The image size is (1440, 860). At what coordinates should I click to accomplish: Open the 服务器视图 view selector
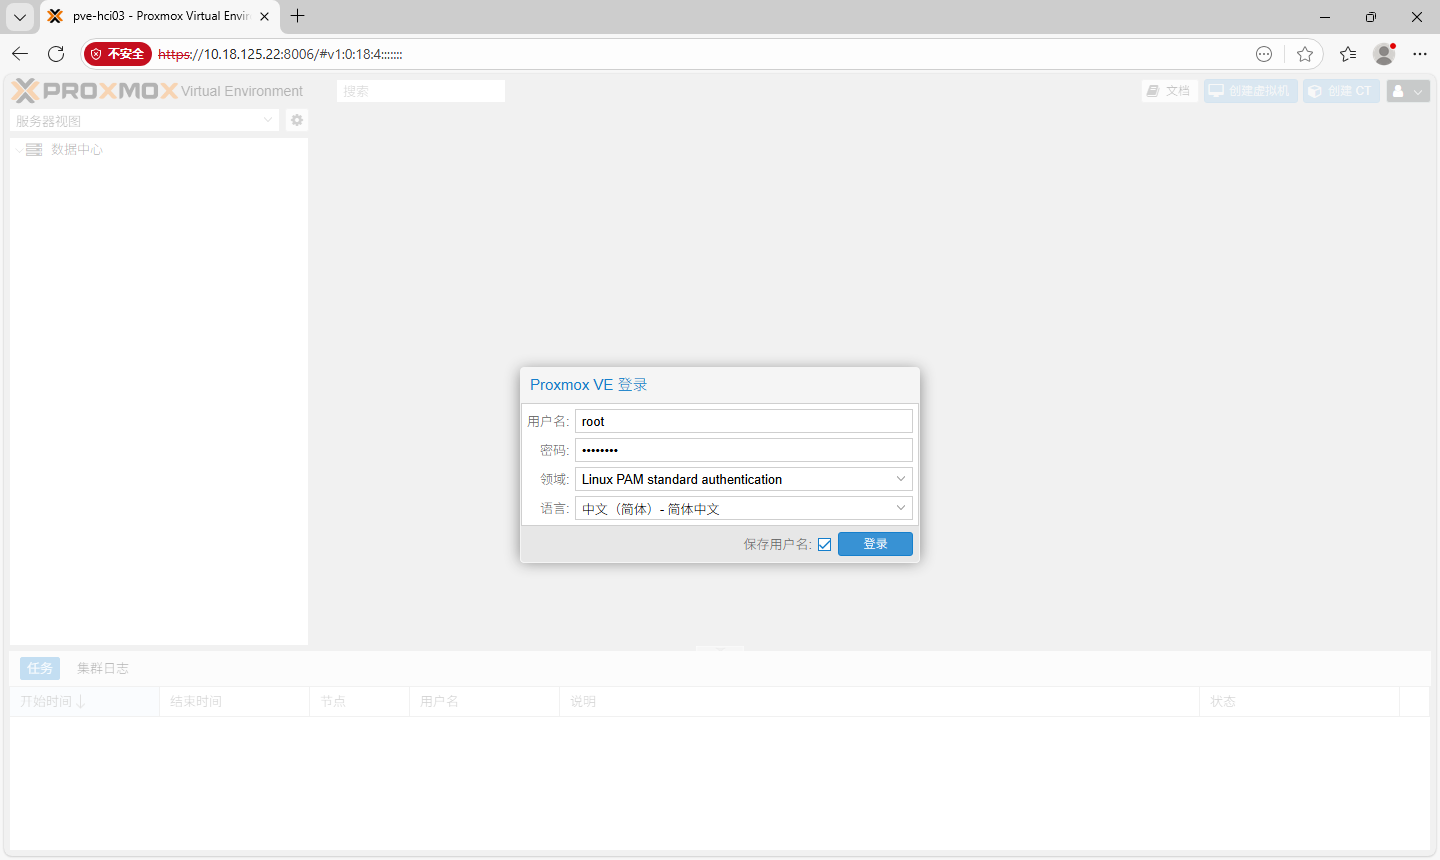(144, 121)
